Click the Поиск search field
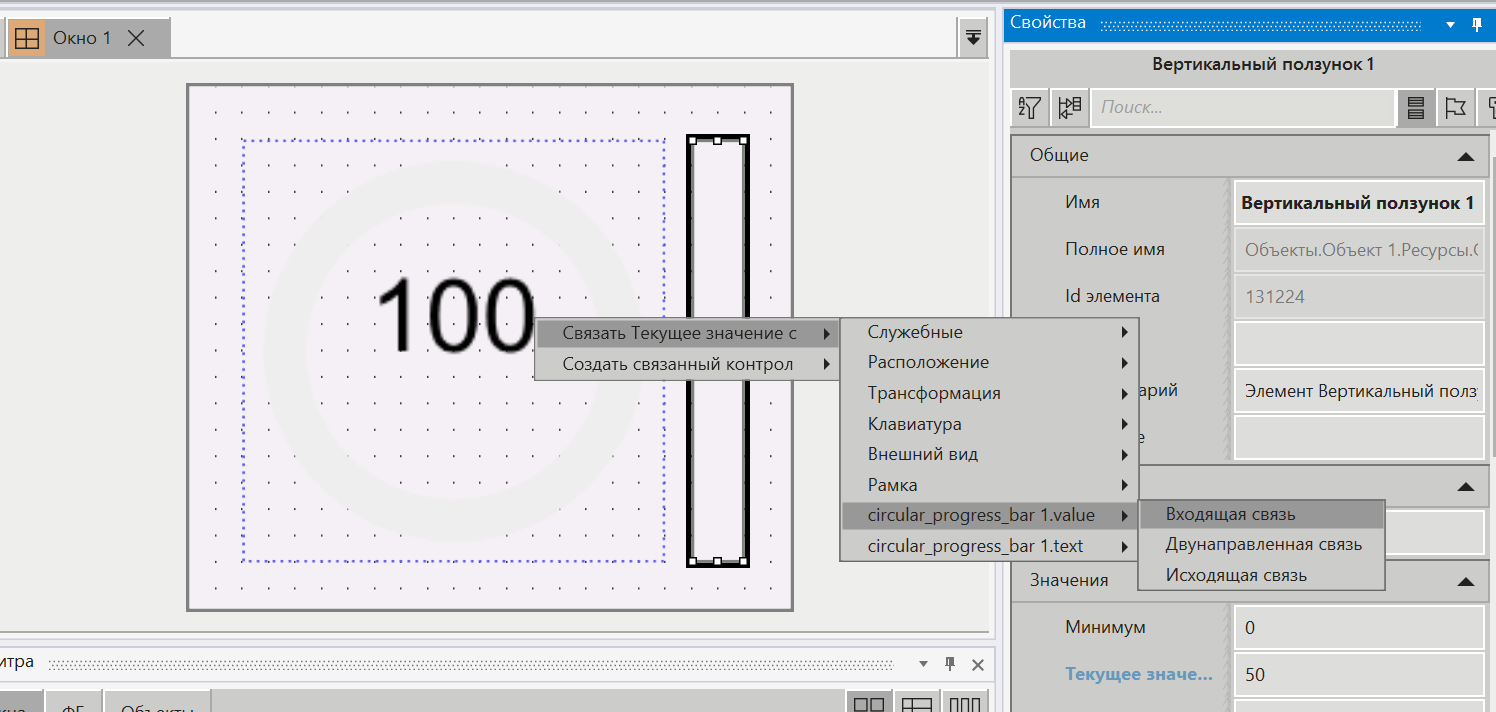1496x712 pixels. click(1243, 107)
